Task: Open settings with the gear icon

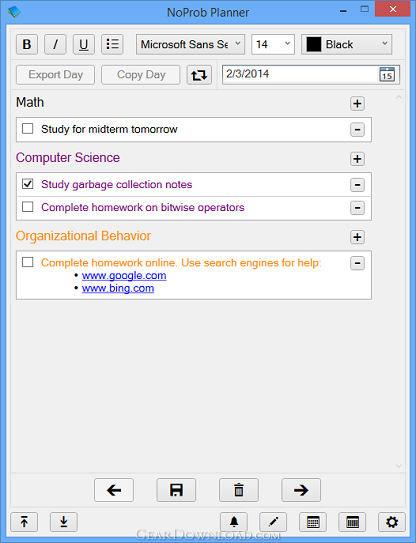Action: [x=392, y=522]
